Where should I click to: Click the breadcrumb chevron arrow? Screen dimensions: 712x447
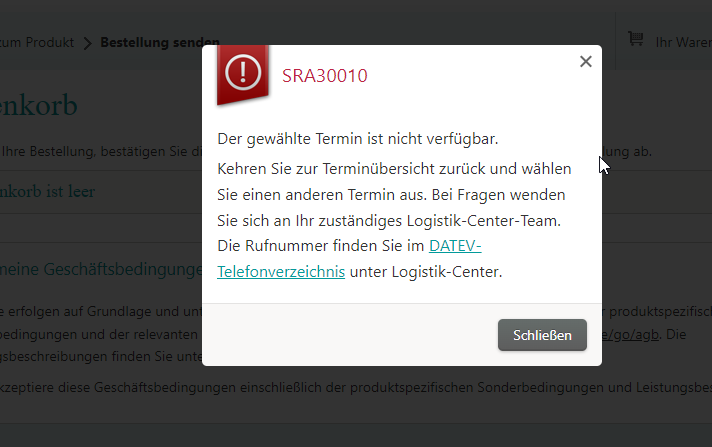(88, 43)
